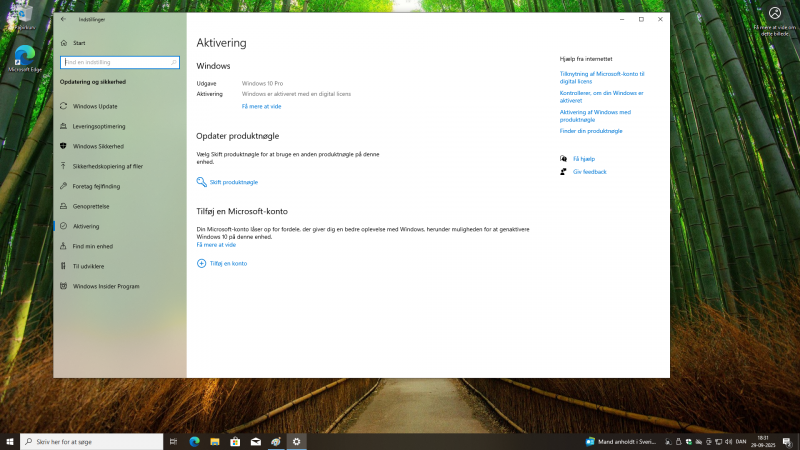Screen dimensions: 800x450
Task: Click the Windows Start button on taskbar
Action: coord(10,441)
